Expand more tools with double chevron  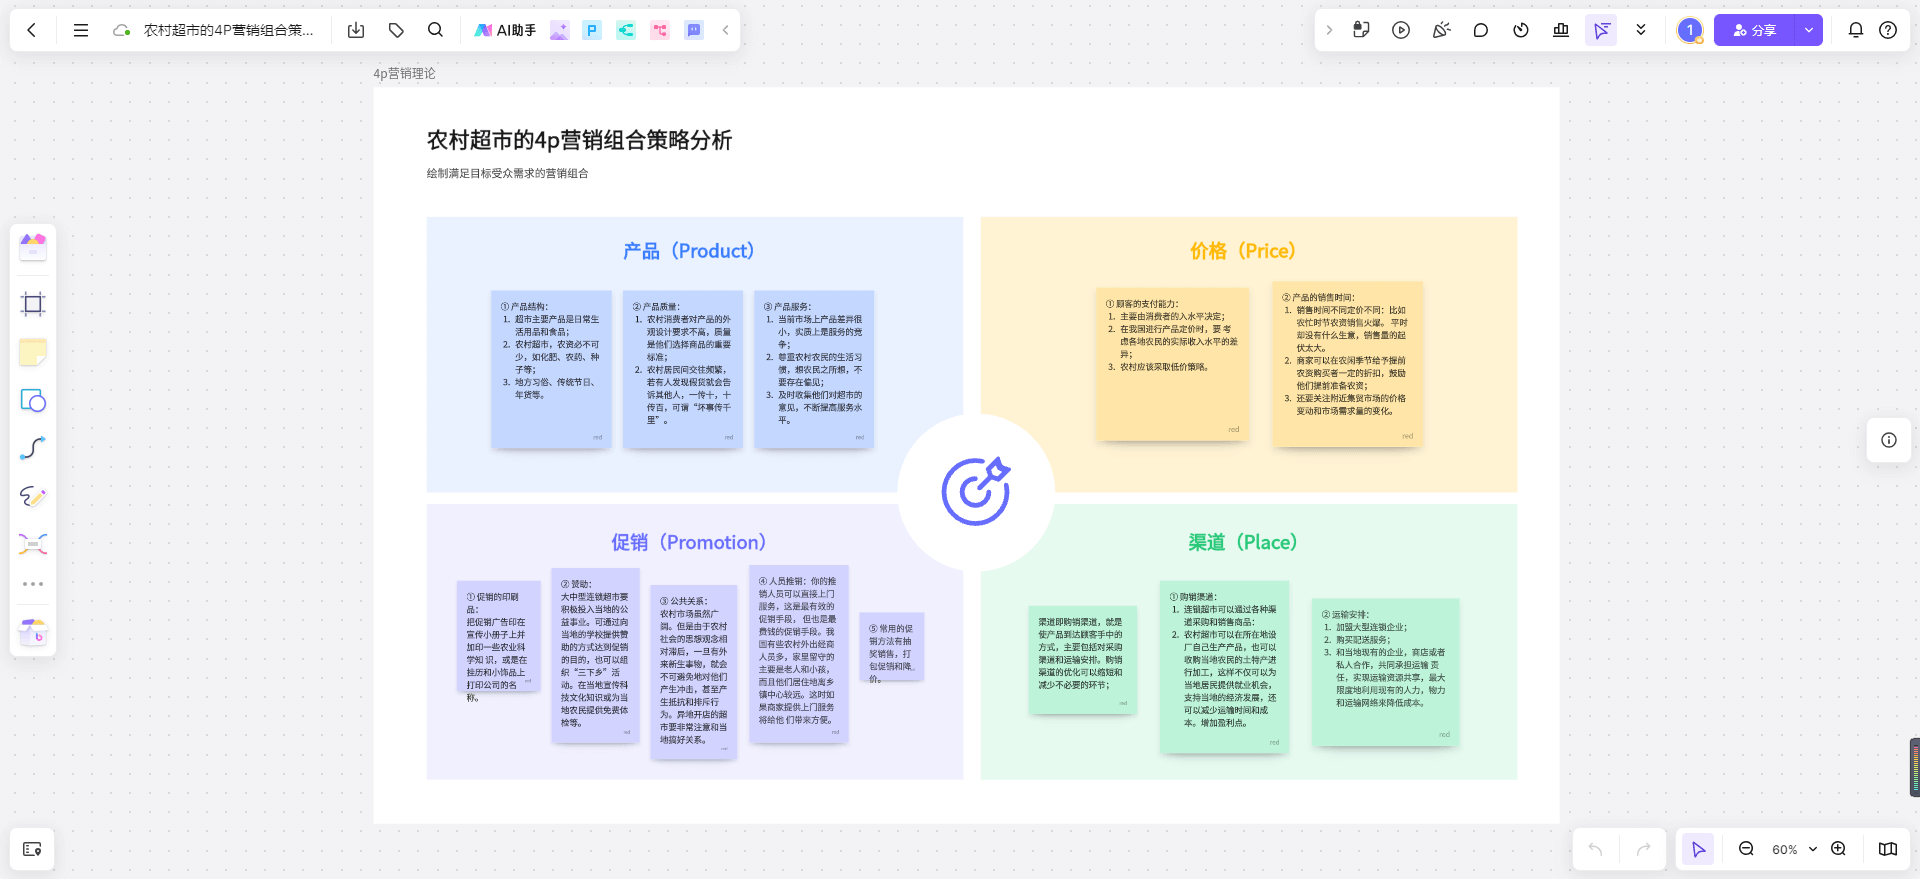(x=1641, y=30)
